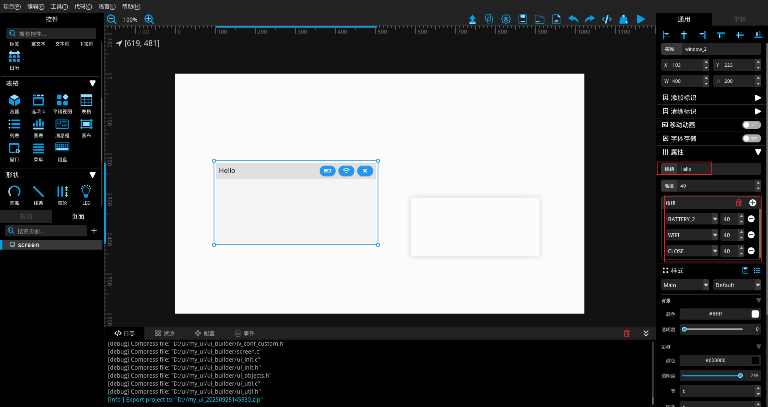Screen dimensions: 768x407
Task: Switch to the second properties tab
Action: click(x=740, y=19)
